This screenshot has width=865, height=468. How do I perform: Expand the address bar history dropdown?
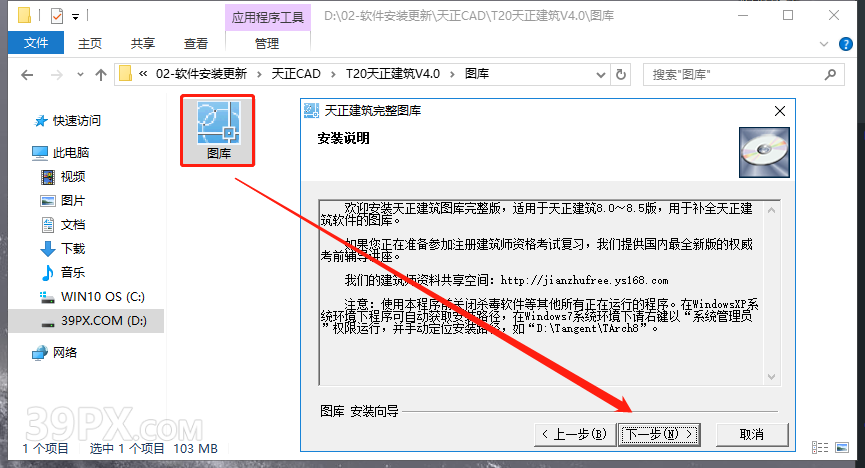tap(601, 75)
